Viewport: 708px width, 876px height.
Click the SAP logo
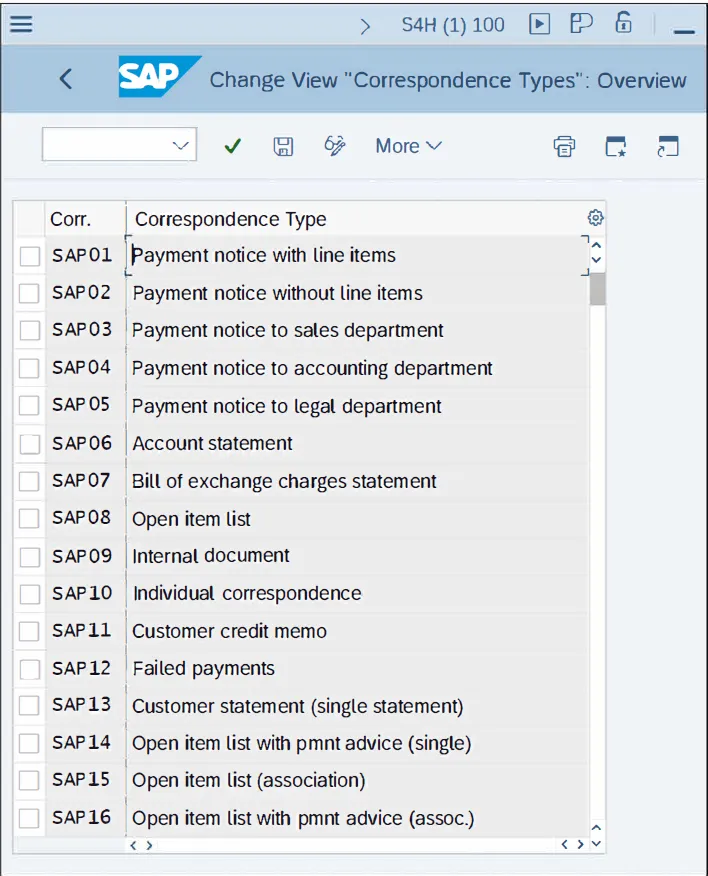point(159,77)
